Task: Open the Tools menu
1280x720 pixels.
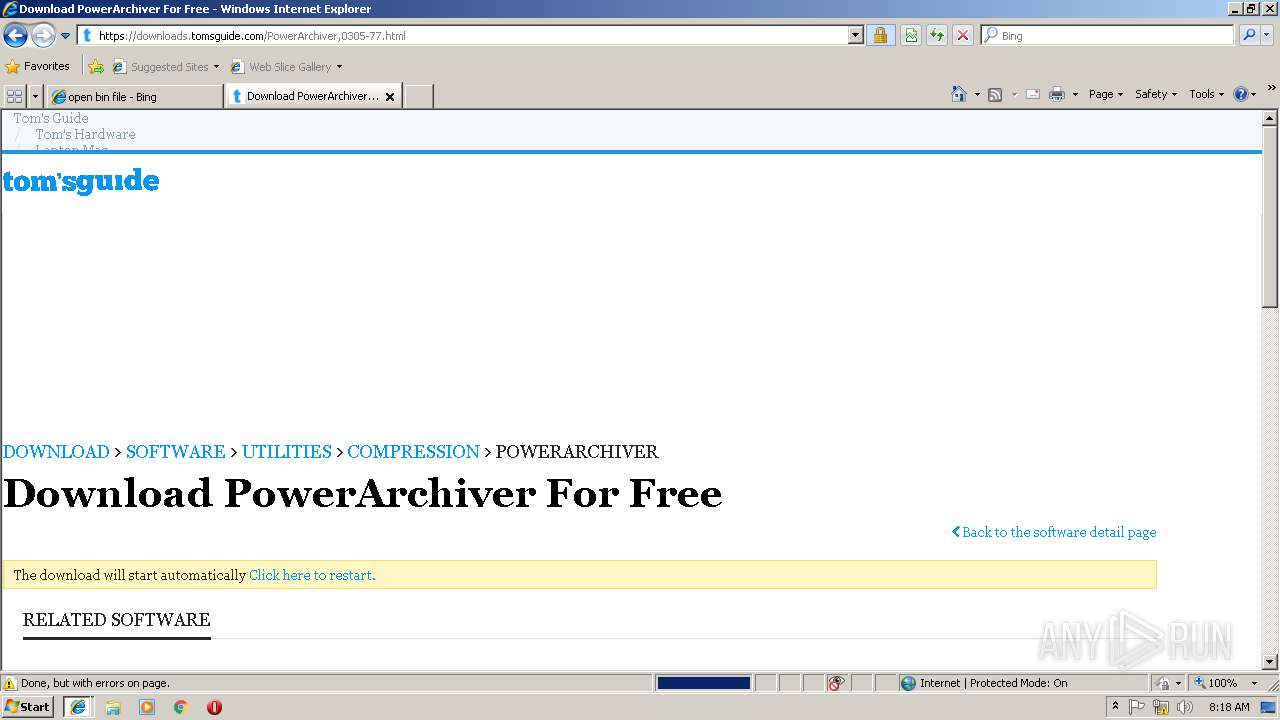Action: (x=1206, y=94)
